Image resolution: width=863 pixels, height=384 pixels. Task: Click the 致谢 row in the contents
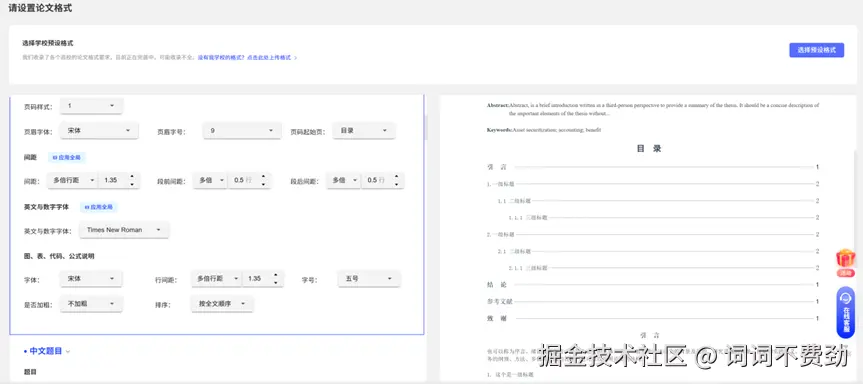[x=653, y=318]
